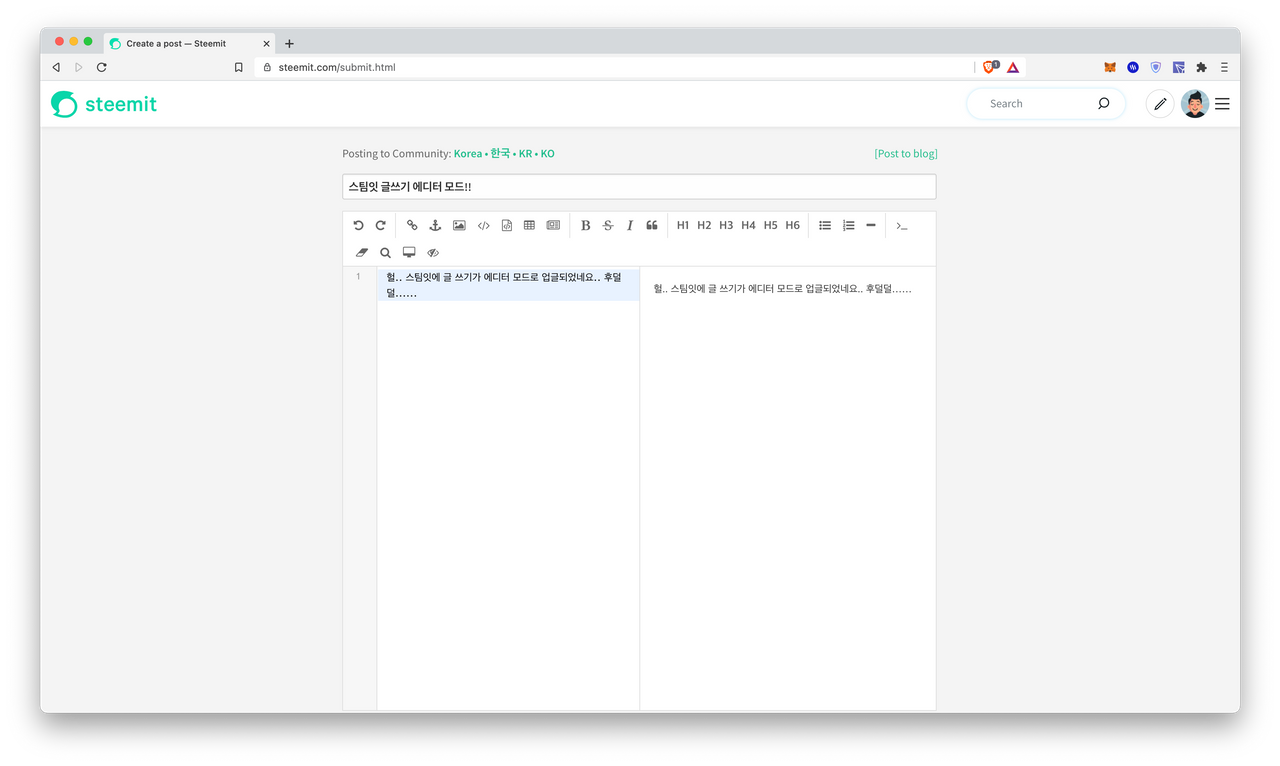Viewport: 1280px width, 766px height.
Task: Open the user avatar profile menu
Action: [x=1194, y=104]
